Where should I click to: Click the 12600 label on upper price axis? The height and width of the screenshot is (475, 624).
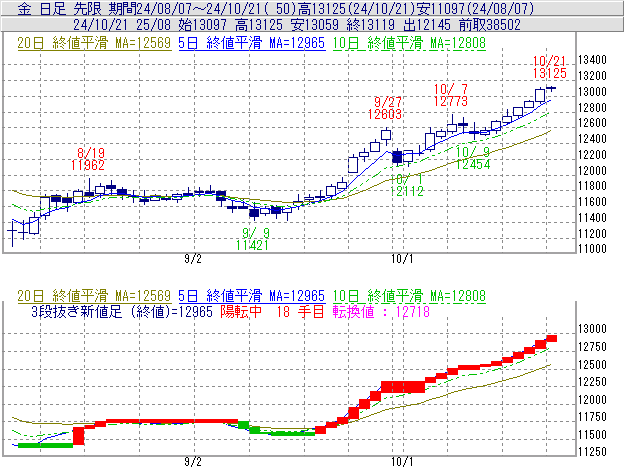coord(592,123)
